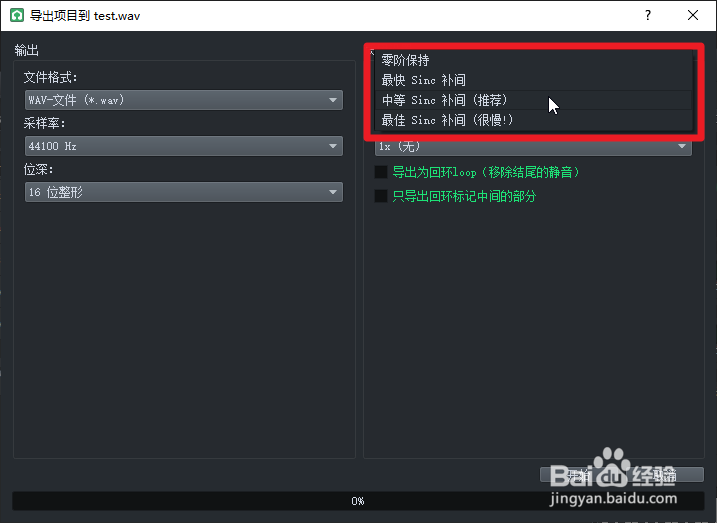Open the 采样率 44100 Hz dropdown

pyautogui.click(x=184, y=146)
